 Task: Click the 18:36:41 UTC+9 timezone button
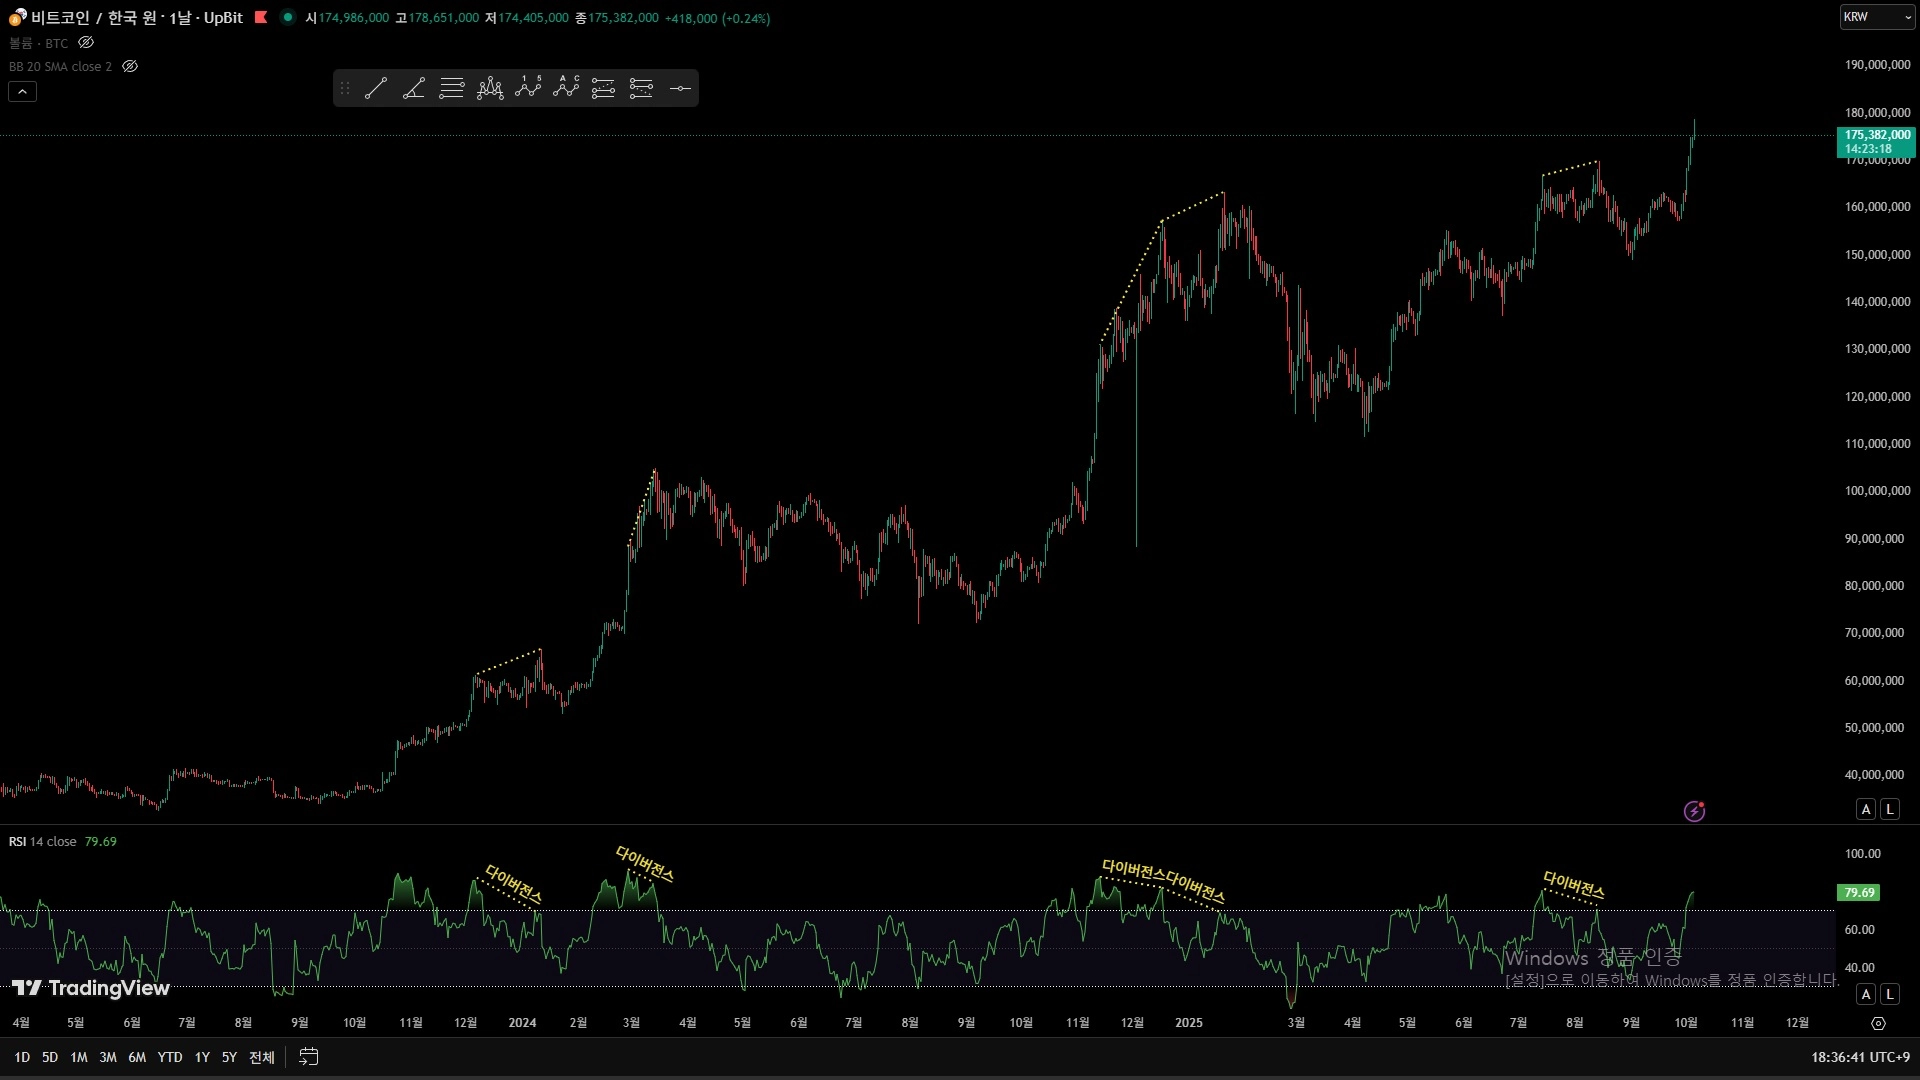pos(1860,1057)
